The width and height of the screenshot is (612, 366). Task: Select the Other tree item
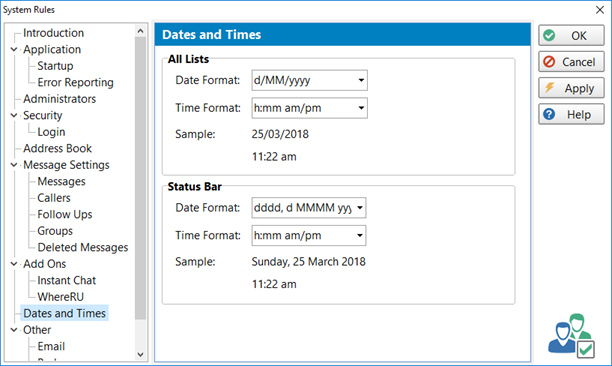click(x=37, y=330)
